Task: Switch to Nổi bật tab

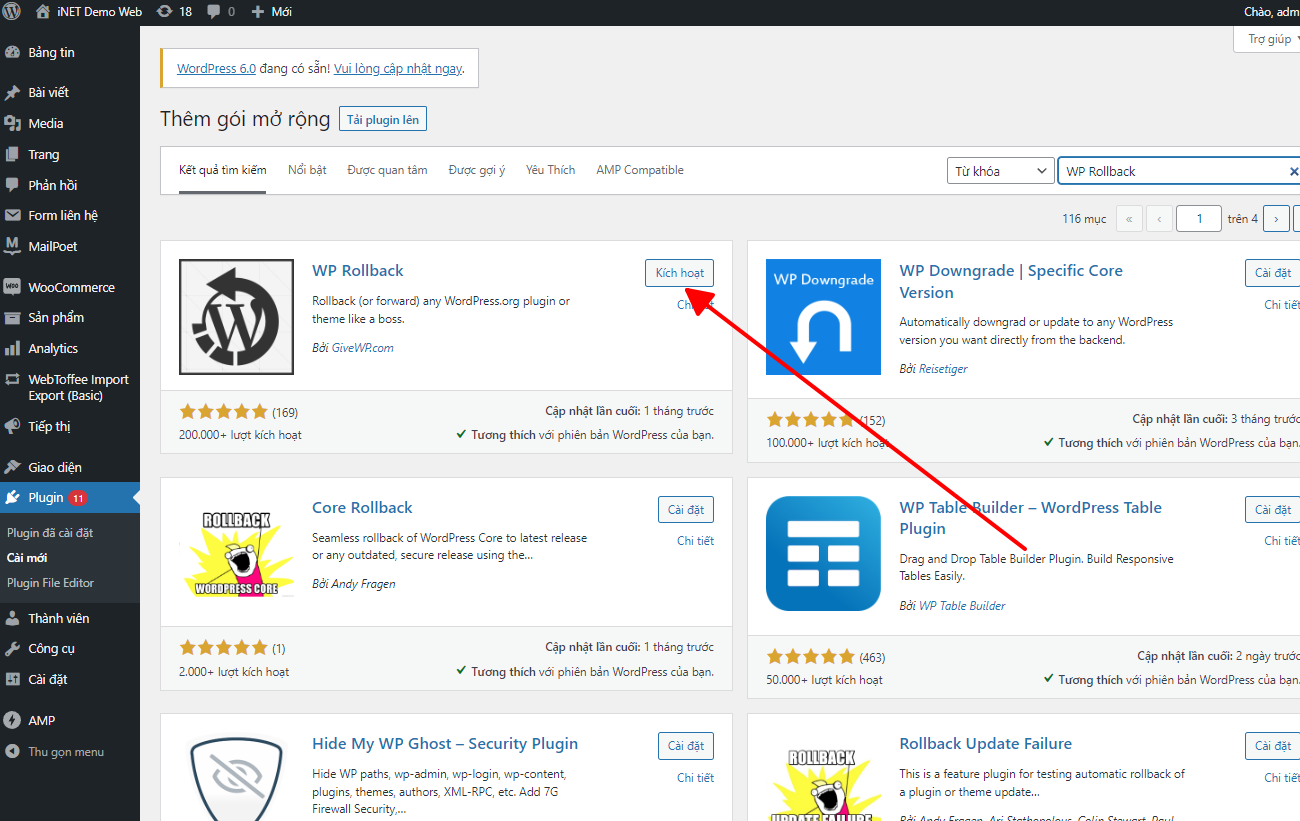Action: coord(307,170)
